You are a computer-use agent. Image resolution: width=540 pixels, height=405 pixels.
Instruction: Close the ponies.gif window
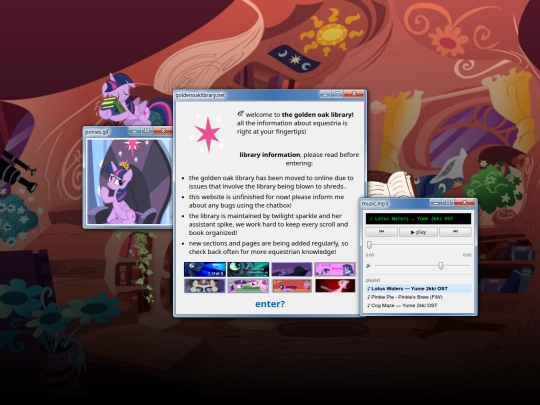pos(163,131)
